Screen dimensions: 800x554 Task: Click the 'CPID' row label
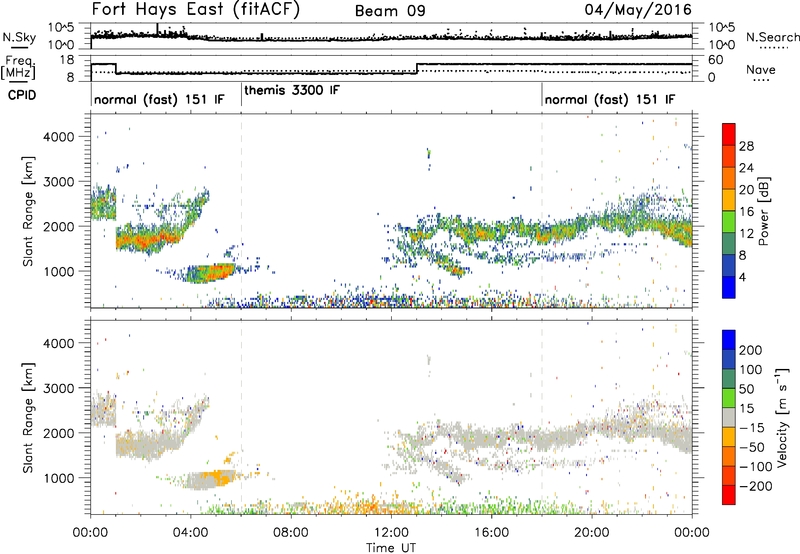tap(22, 95)
